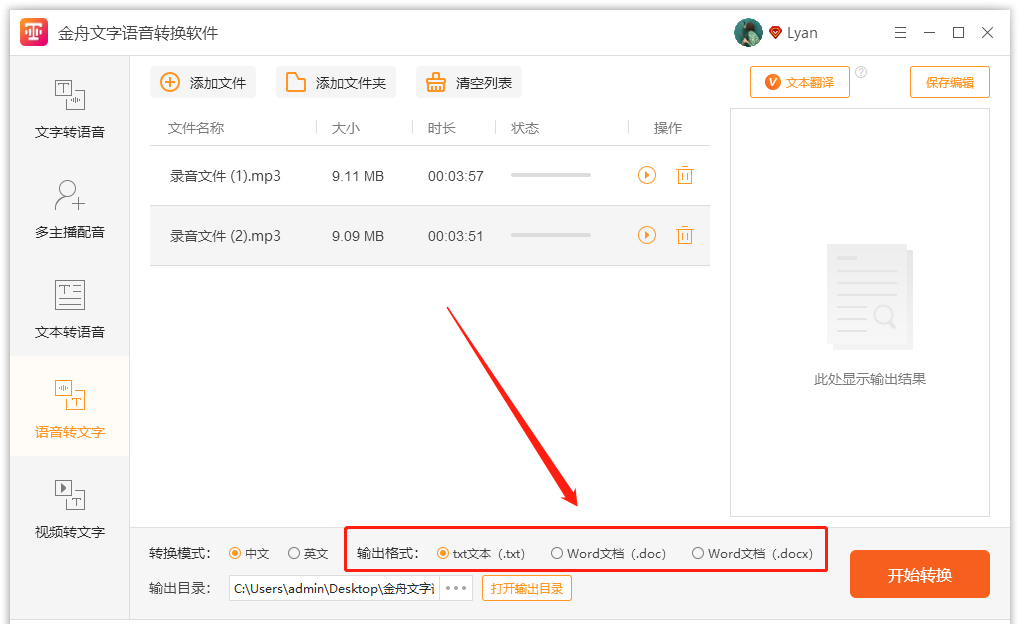Viewport: 1020px width, 624px height.
Task: Click 添加文件夹 to add a folder
Action: (x=336, y=83)
